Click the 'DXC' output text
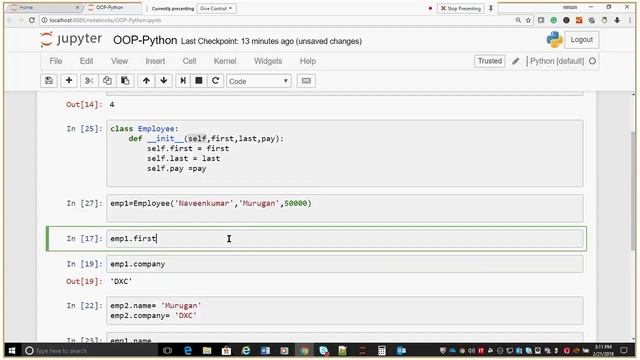 (121, 281)
